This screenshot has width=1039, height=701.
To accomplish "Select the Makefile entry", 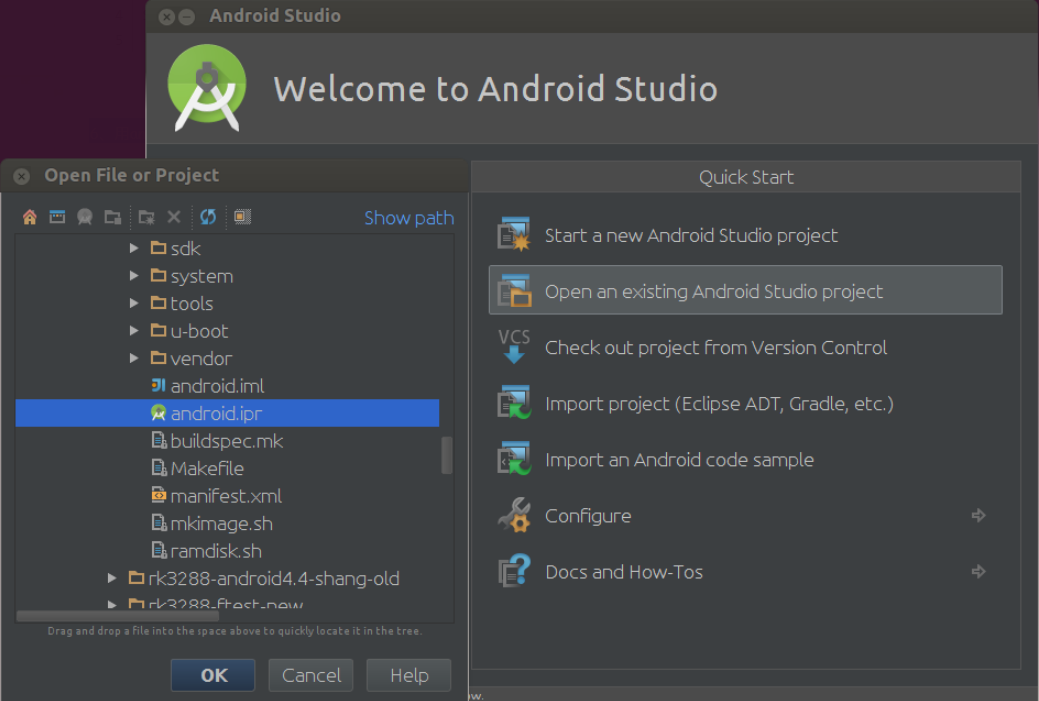I will pos(207,468).
